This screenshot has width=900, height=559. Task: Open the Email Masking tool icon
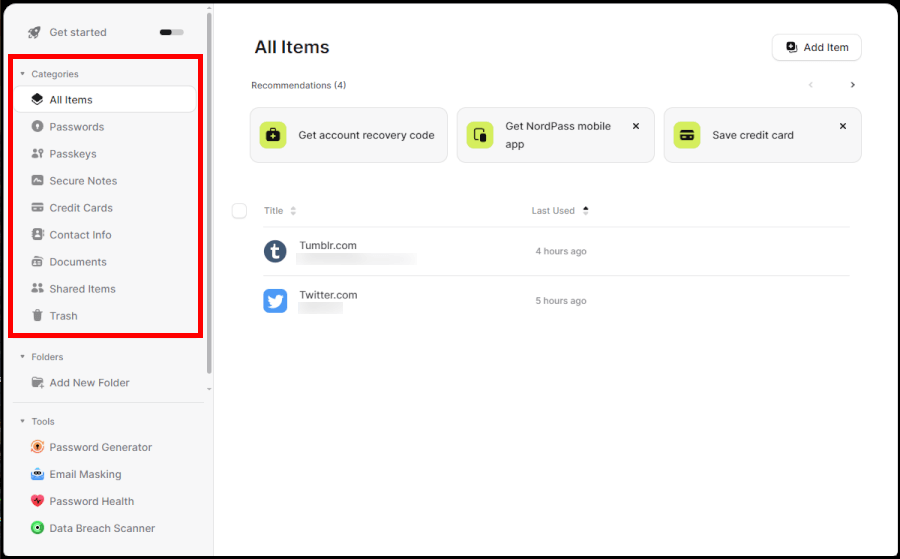tap(38, 474)
